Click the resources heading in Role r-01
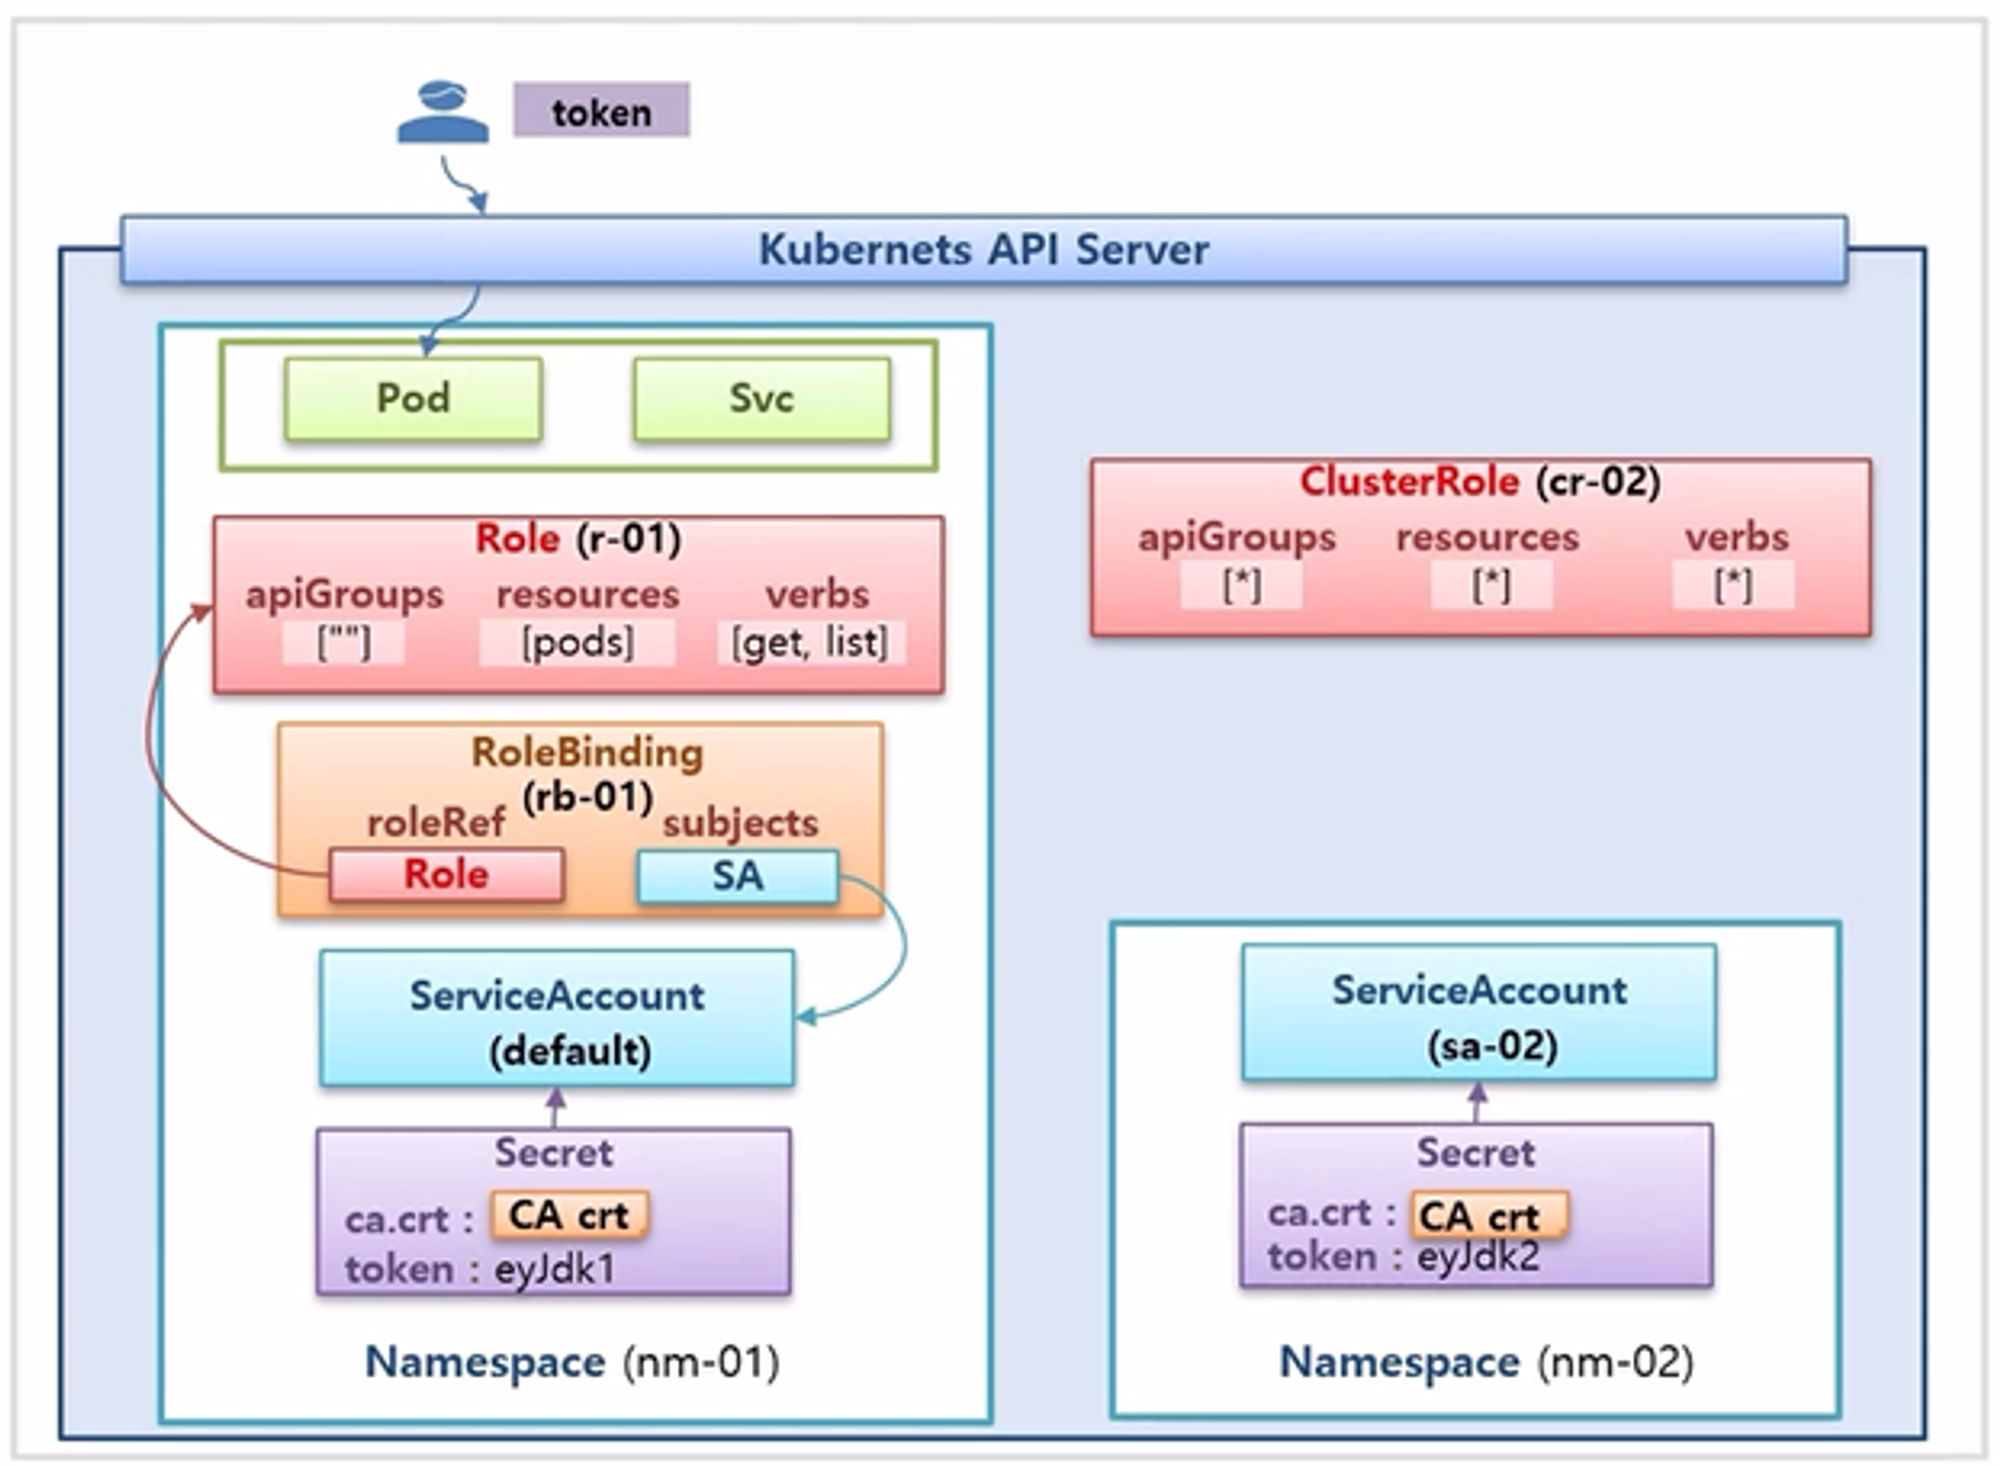 tap(588, 595)
